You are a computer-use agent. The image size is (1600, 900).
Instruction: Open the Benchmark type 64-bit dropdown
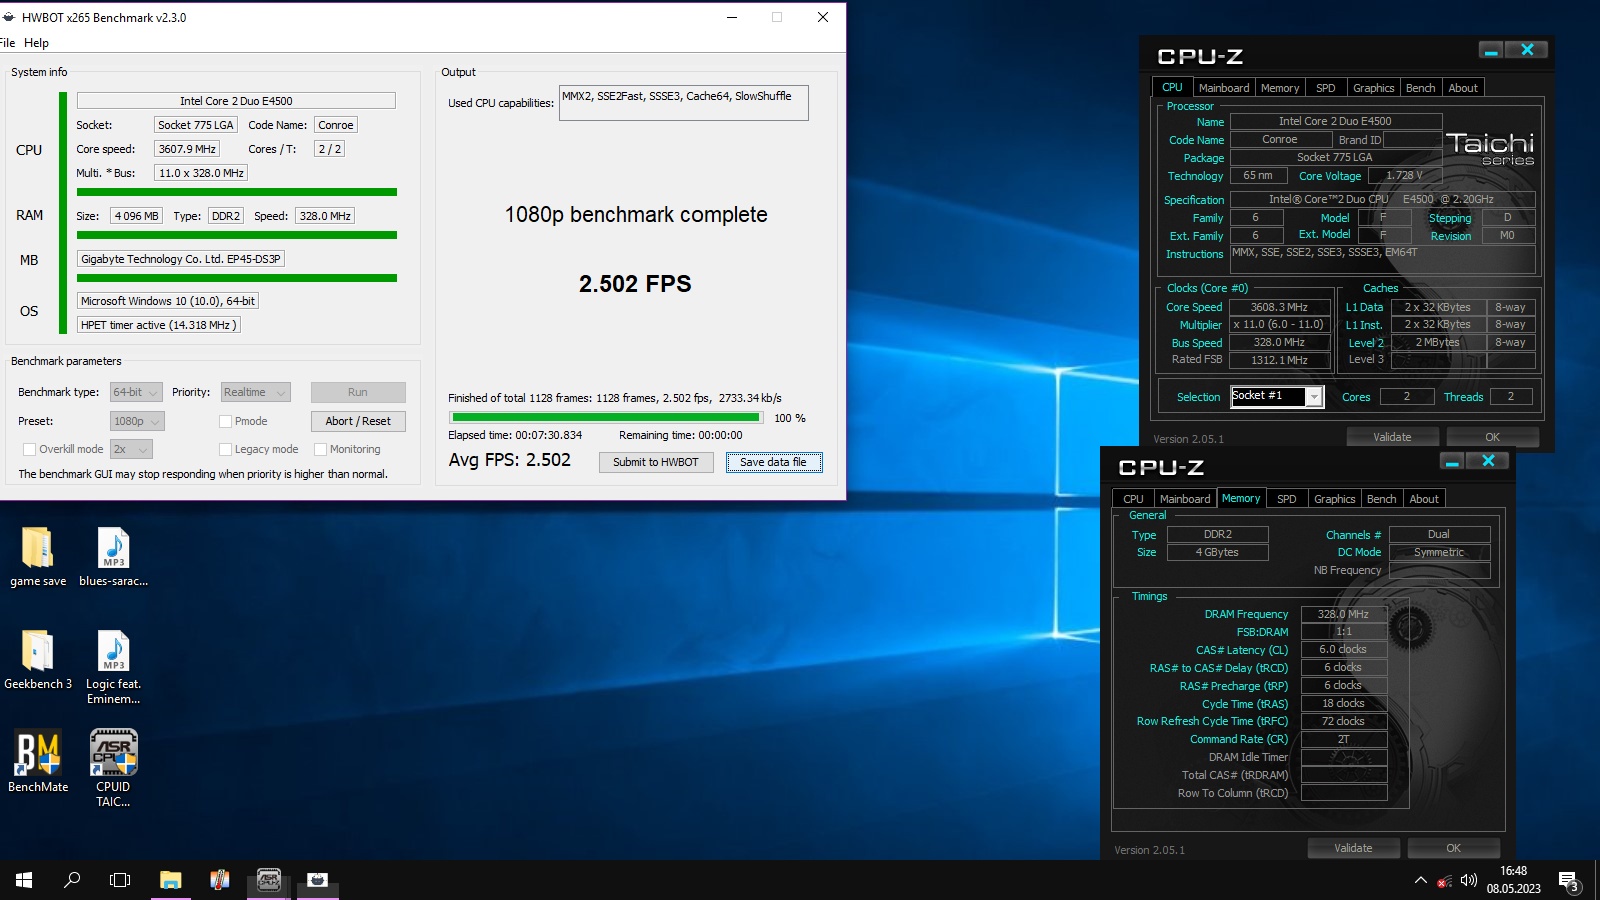click(135, 393)
